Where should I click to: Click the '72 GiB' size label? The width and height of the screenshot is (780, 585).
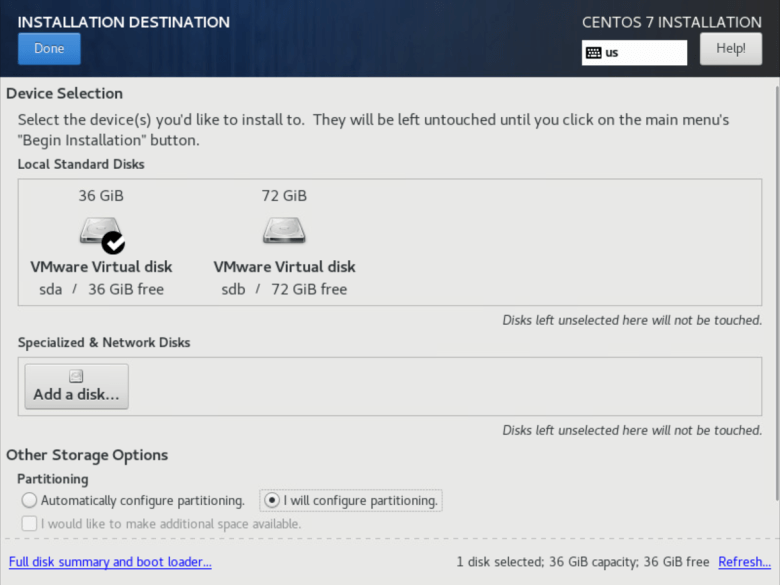click(x=284, y=196)
